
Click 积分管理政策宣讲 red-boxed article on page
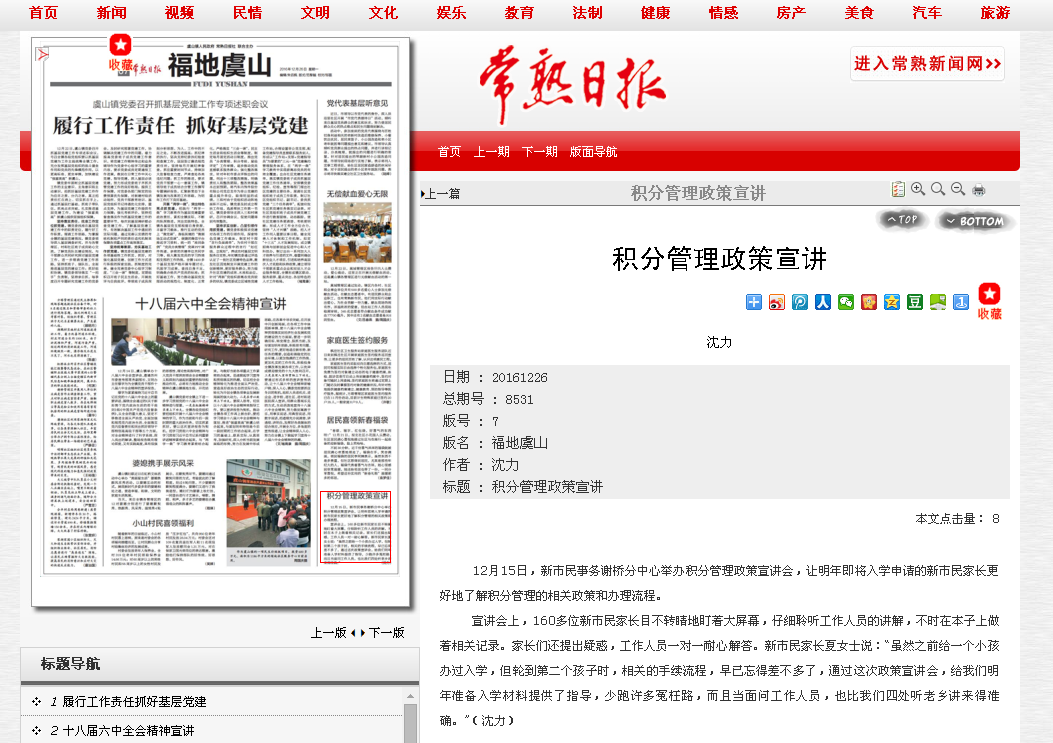(x=356, y=527)
